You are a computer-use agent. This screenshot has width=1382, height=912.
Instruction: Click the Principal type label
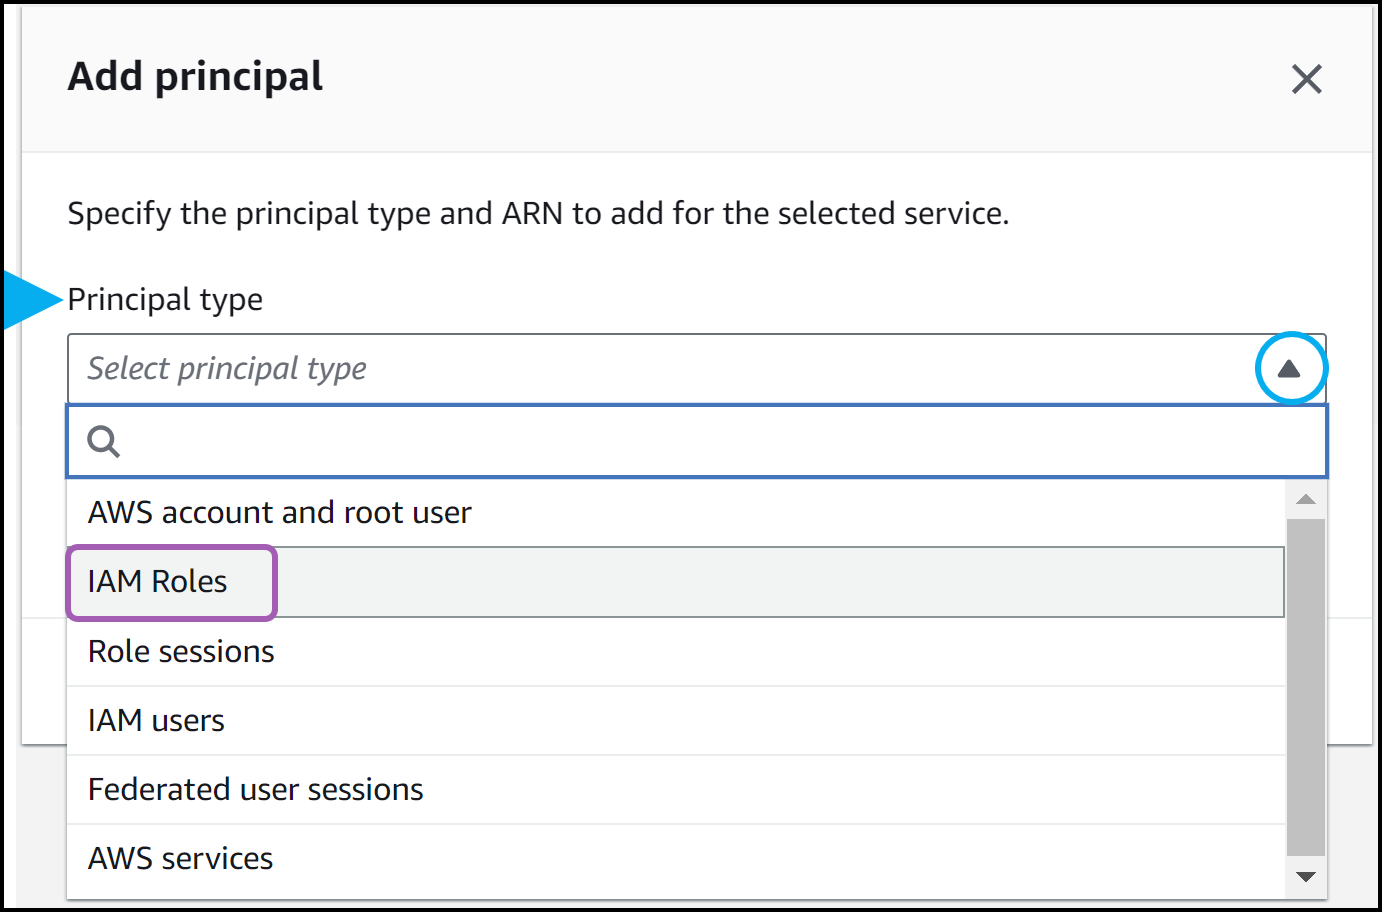pyautogui.click(x=164, y=299)
